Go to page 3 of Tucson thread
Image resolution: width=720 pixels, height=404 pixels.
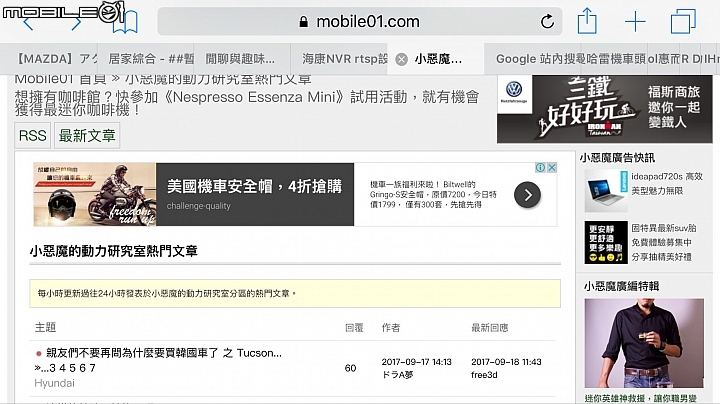(52, 368)
